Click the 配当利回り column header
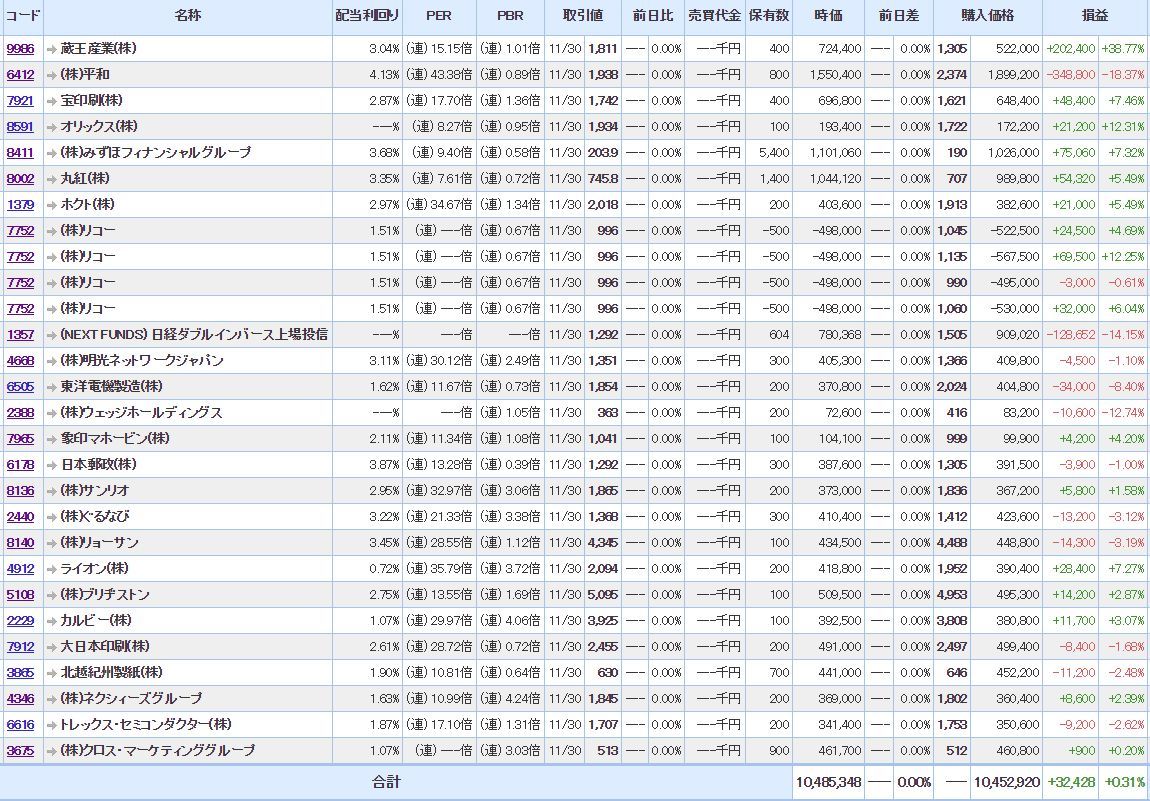 point(366,17)
